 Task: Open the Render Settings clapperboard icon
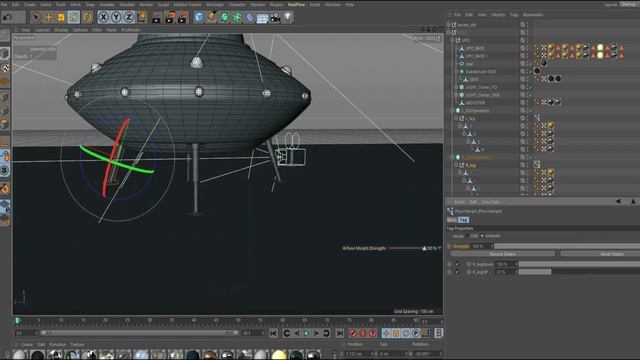click(x=184, y=18)
